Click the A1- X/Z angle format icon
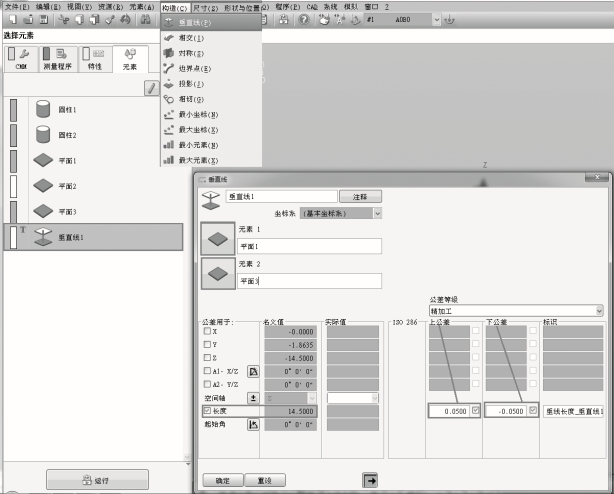Screen dimensions: 614x494 (253, 371)
